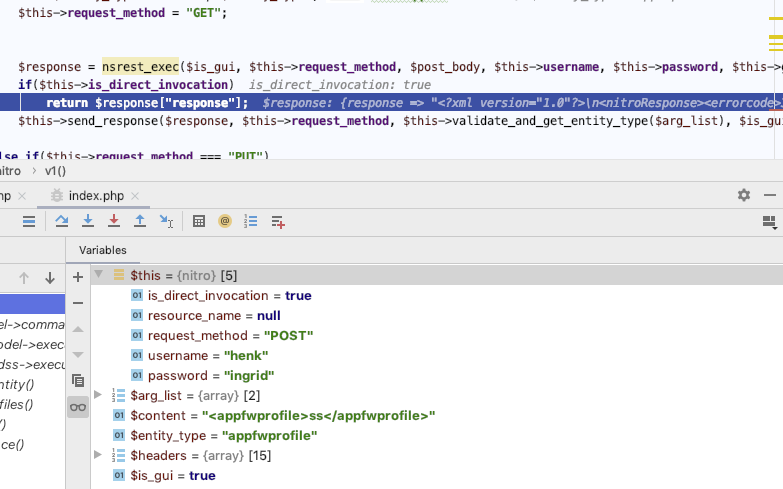Screen dimensions: 783x489
Task: Click the Duplicate Watch copy icon
Action: point(78,380)
